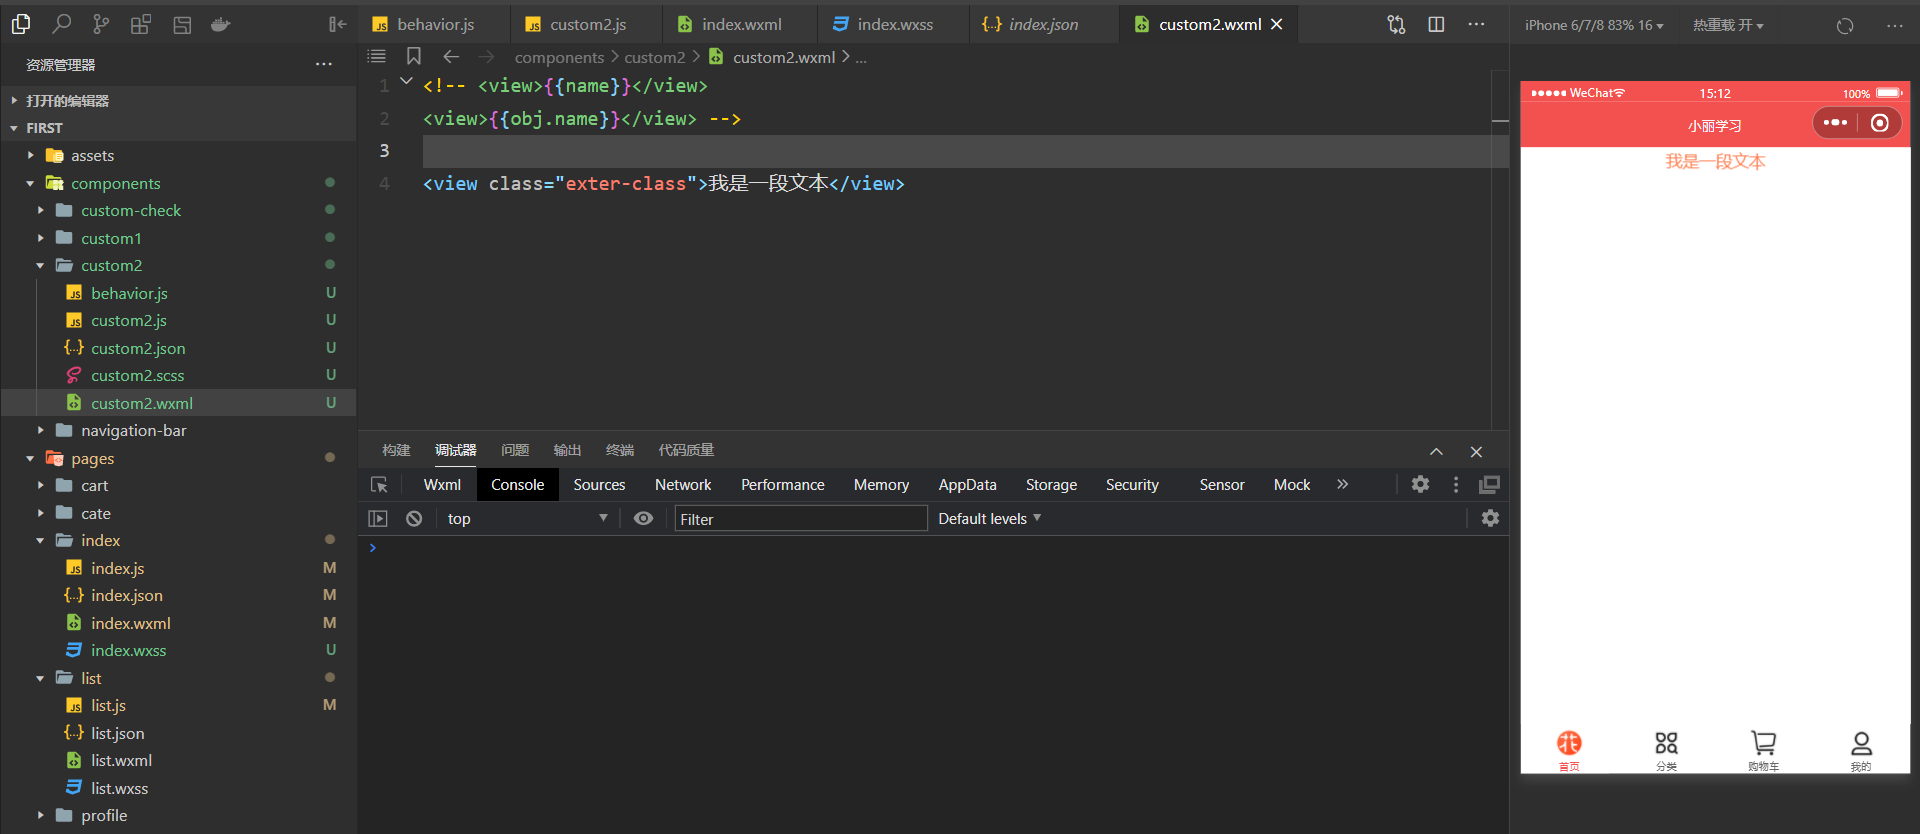The height and width of the screenshot is (834, 1920).
Task: Tap the simulator shopping cart tab icon
Action: click(x=1763, y=743)
